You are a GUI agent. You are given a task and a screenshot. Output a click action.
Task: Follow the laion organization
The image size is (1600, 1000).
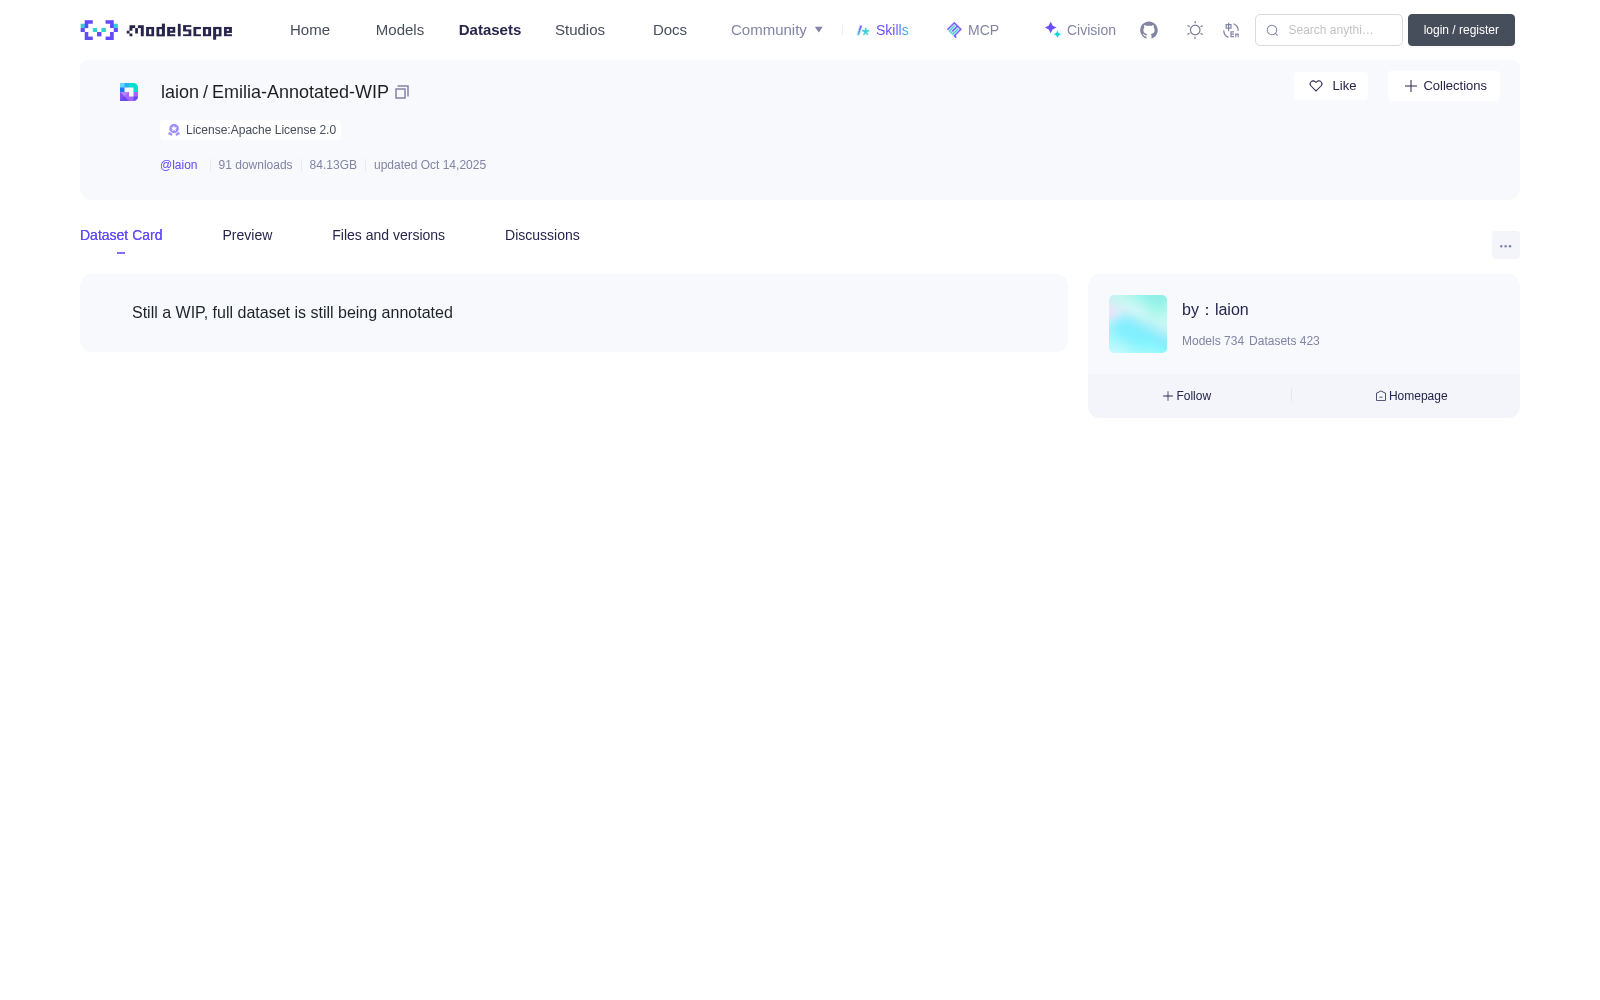1187,396
